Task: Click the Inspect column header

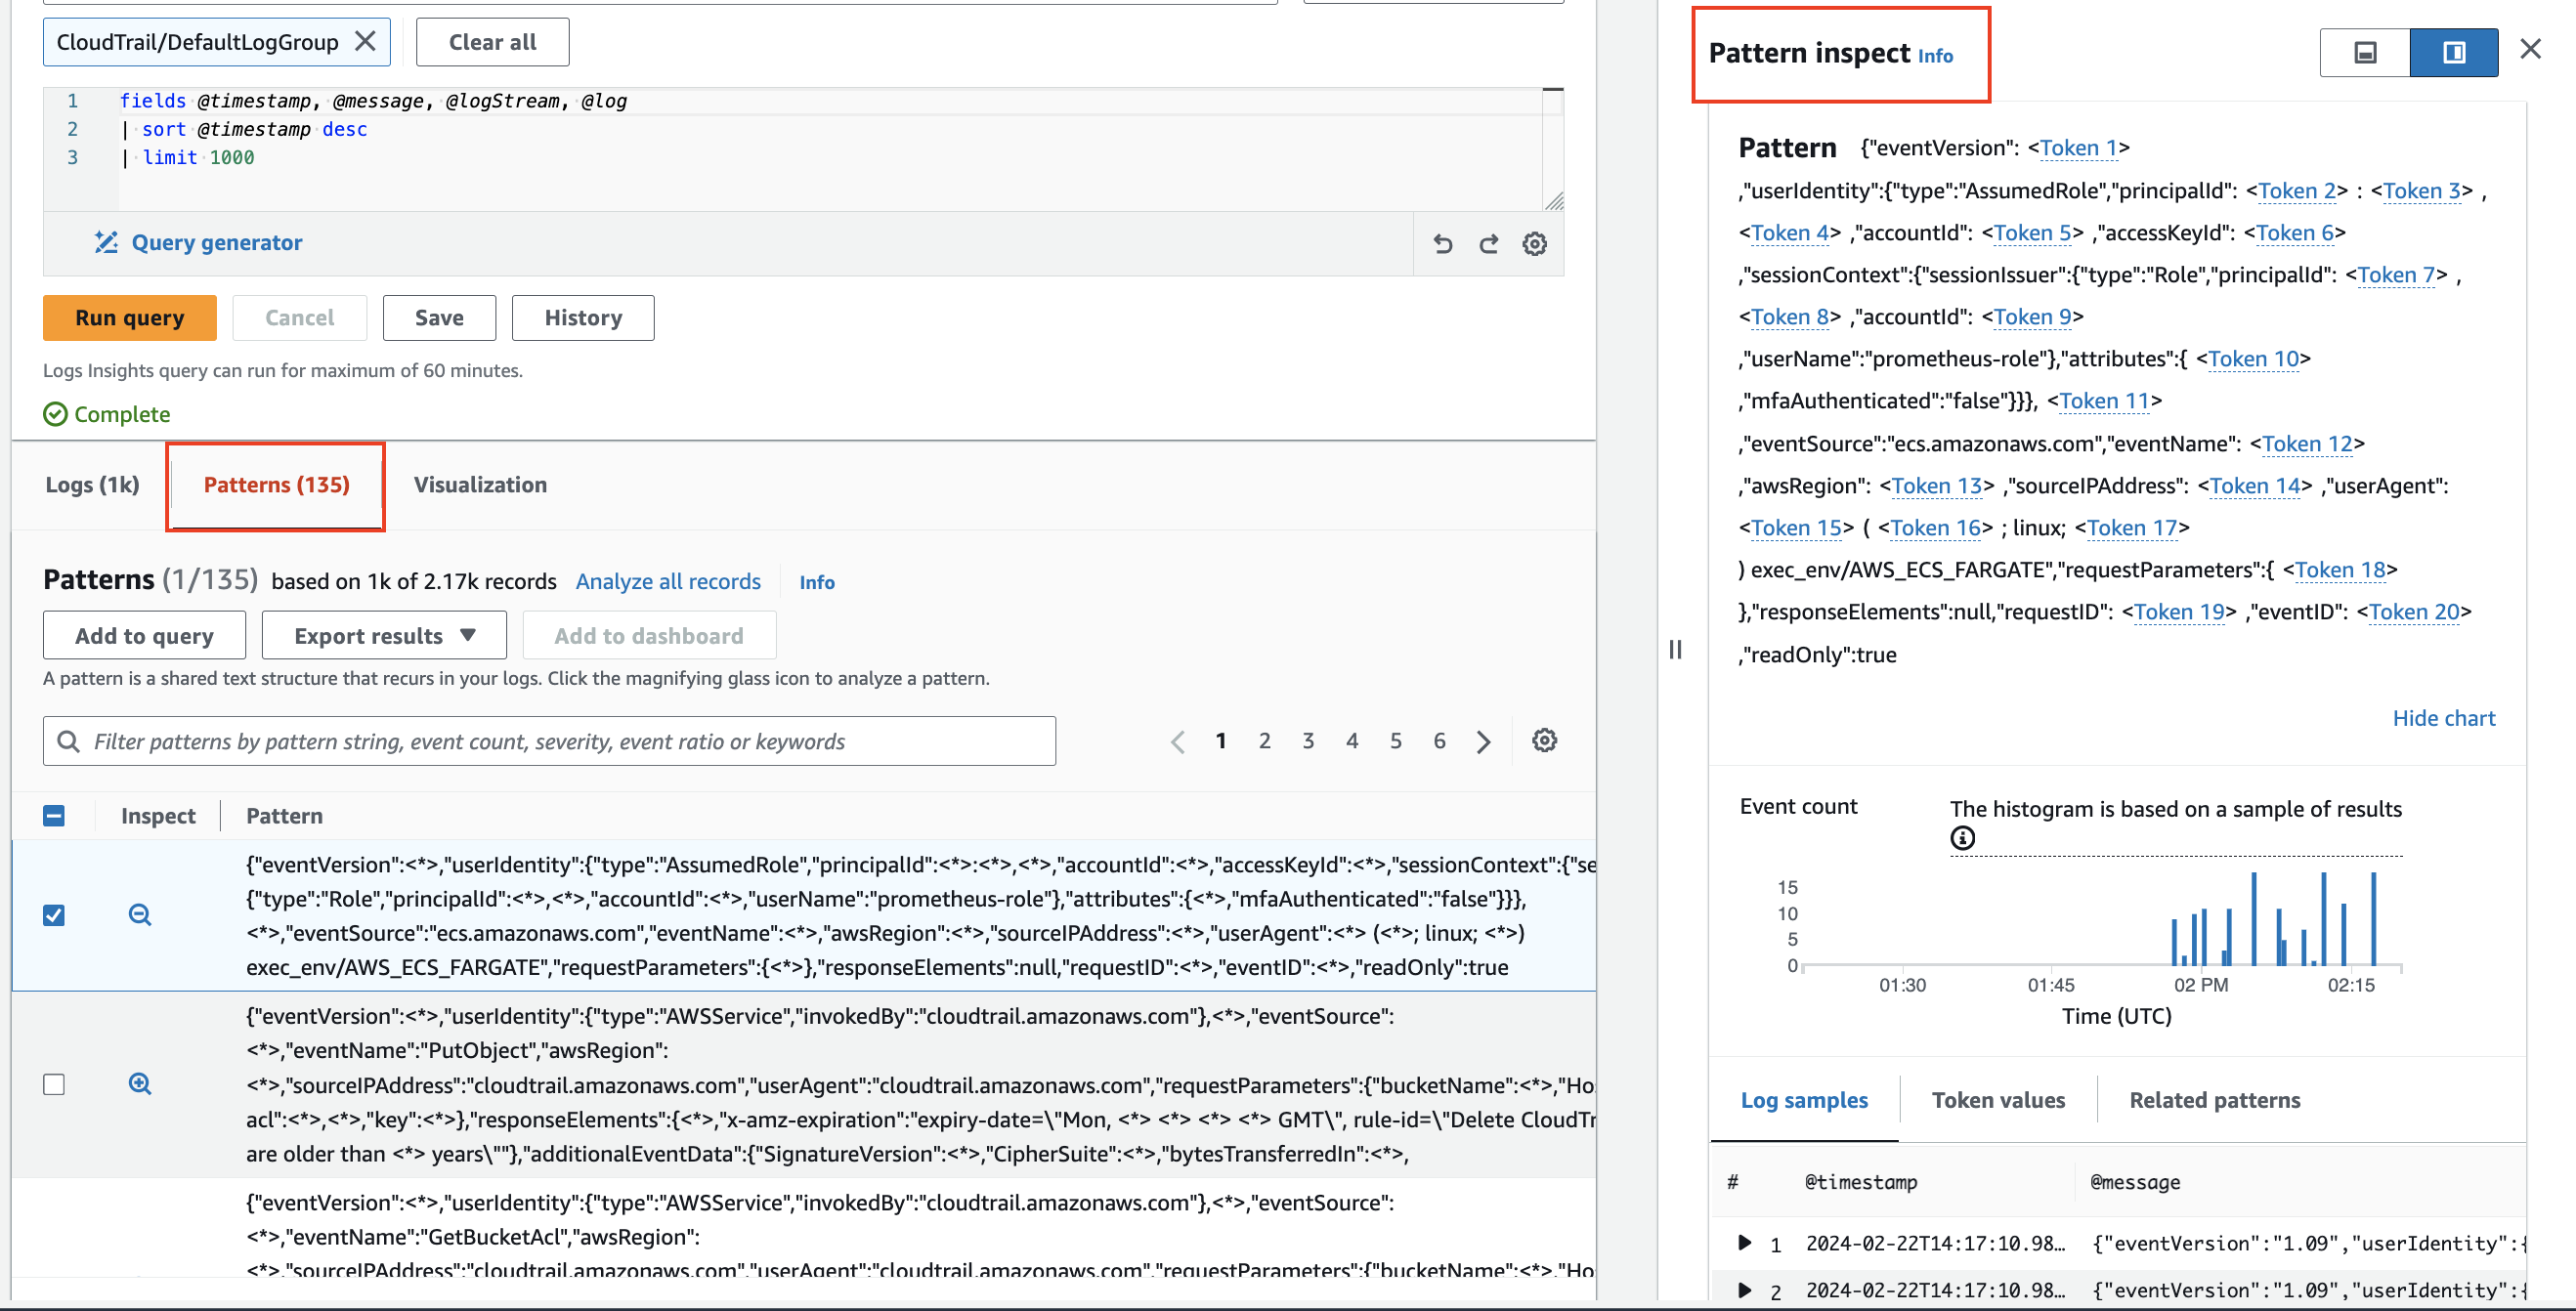Action: 158,816
